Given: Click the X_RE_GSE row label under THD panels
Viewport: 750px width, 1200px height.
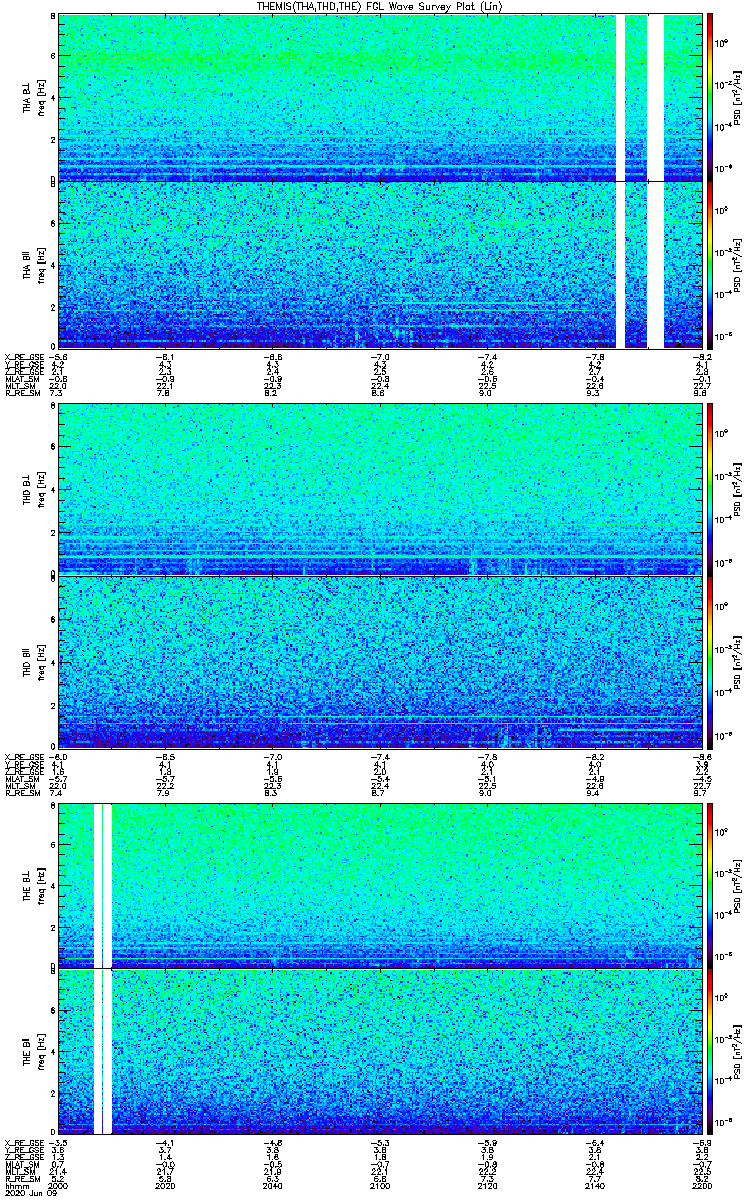Looking at the screenshot, I should (x=22, y=755).
